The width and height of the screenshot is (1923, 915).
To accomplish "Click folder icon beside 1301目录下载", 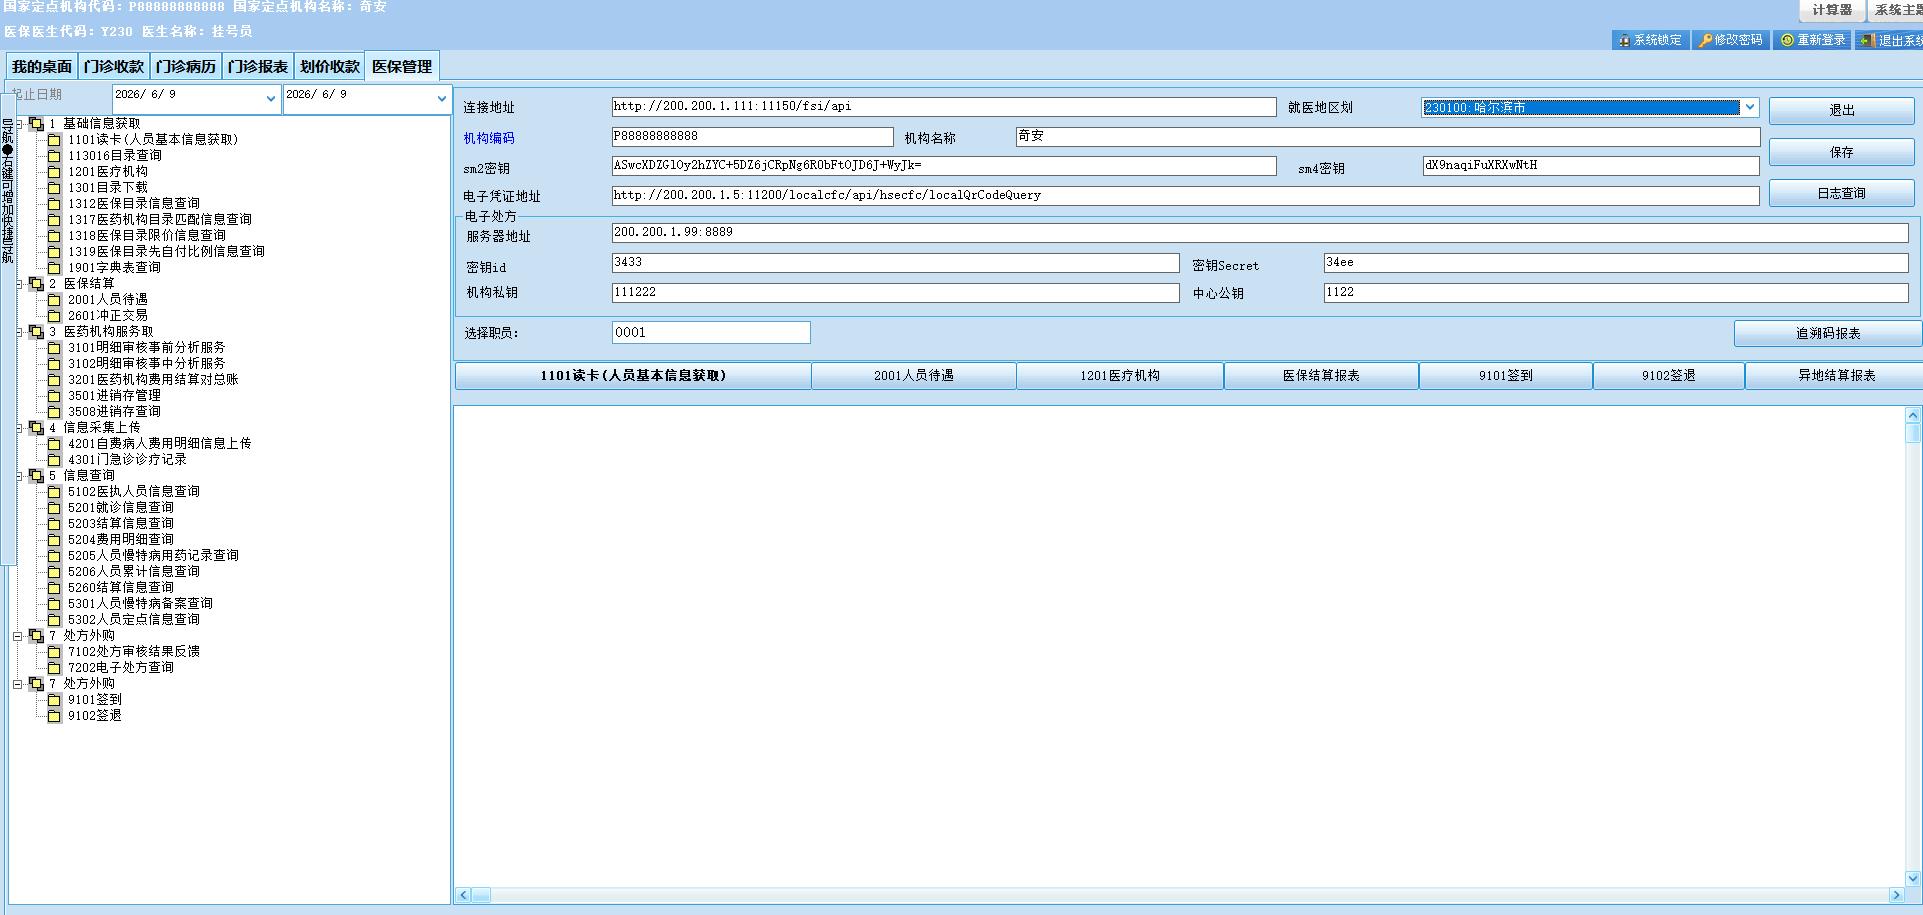I will click(55, 188).
